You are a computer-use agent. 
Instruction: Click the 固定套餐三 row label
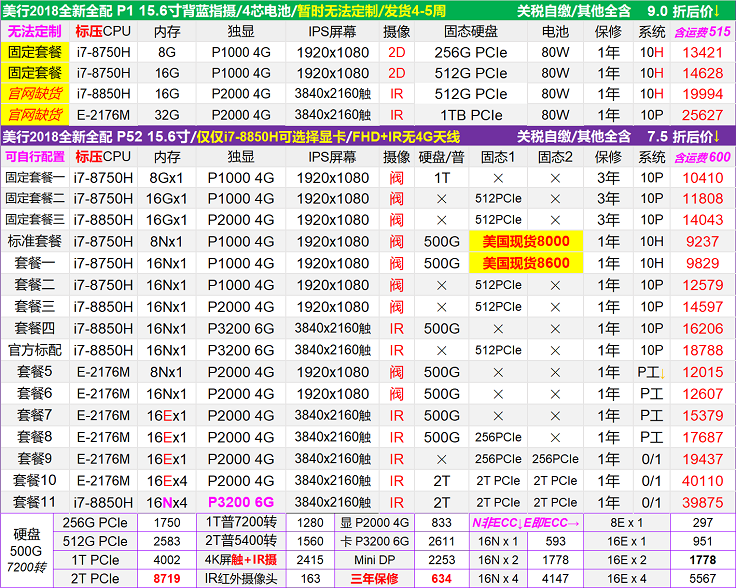[x=35, y=219]
